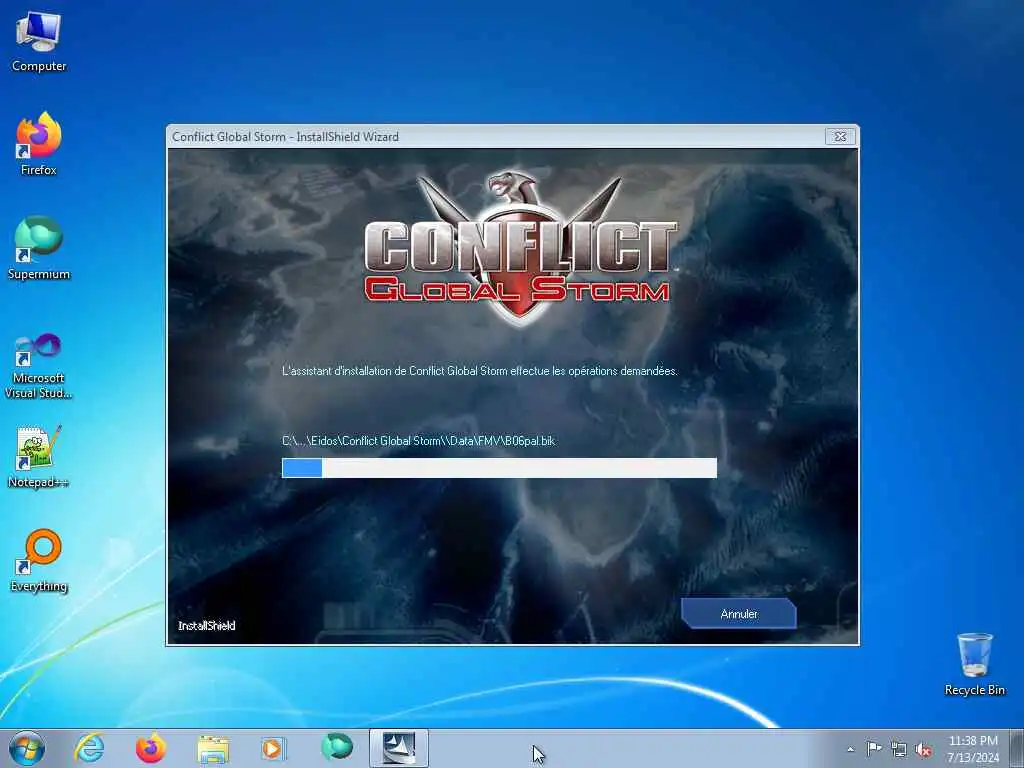Click the Conflict Global Storm title bar text

(x=285, y=136)
